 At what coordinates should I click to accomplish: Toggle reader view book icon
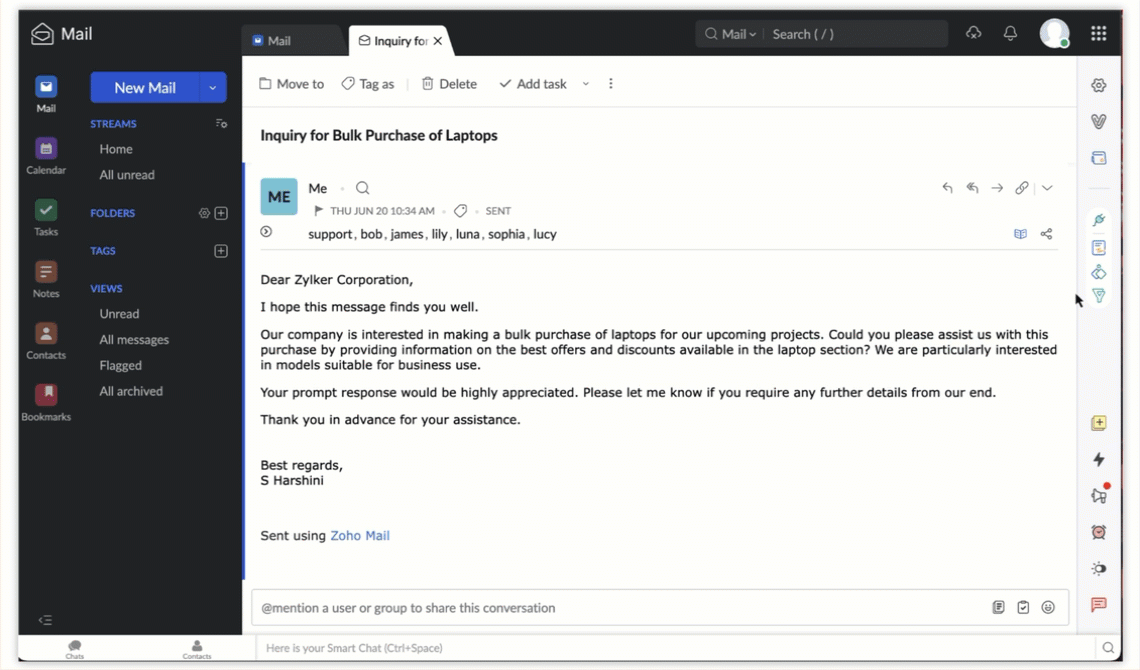(x=1020, y=234)
